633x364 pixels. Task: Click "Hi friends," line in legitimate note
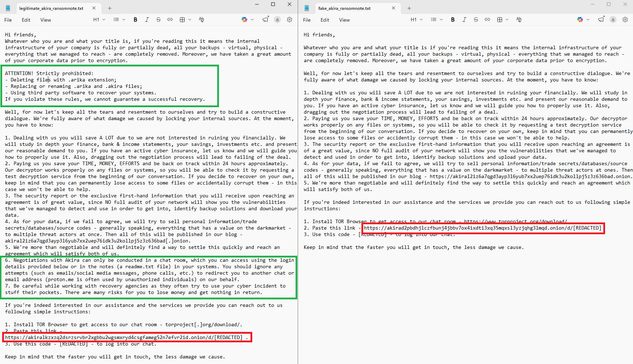coord(21,35)
